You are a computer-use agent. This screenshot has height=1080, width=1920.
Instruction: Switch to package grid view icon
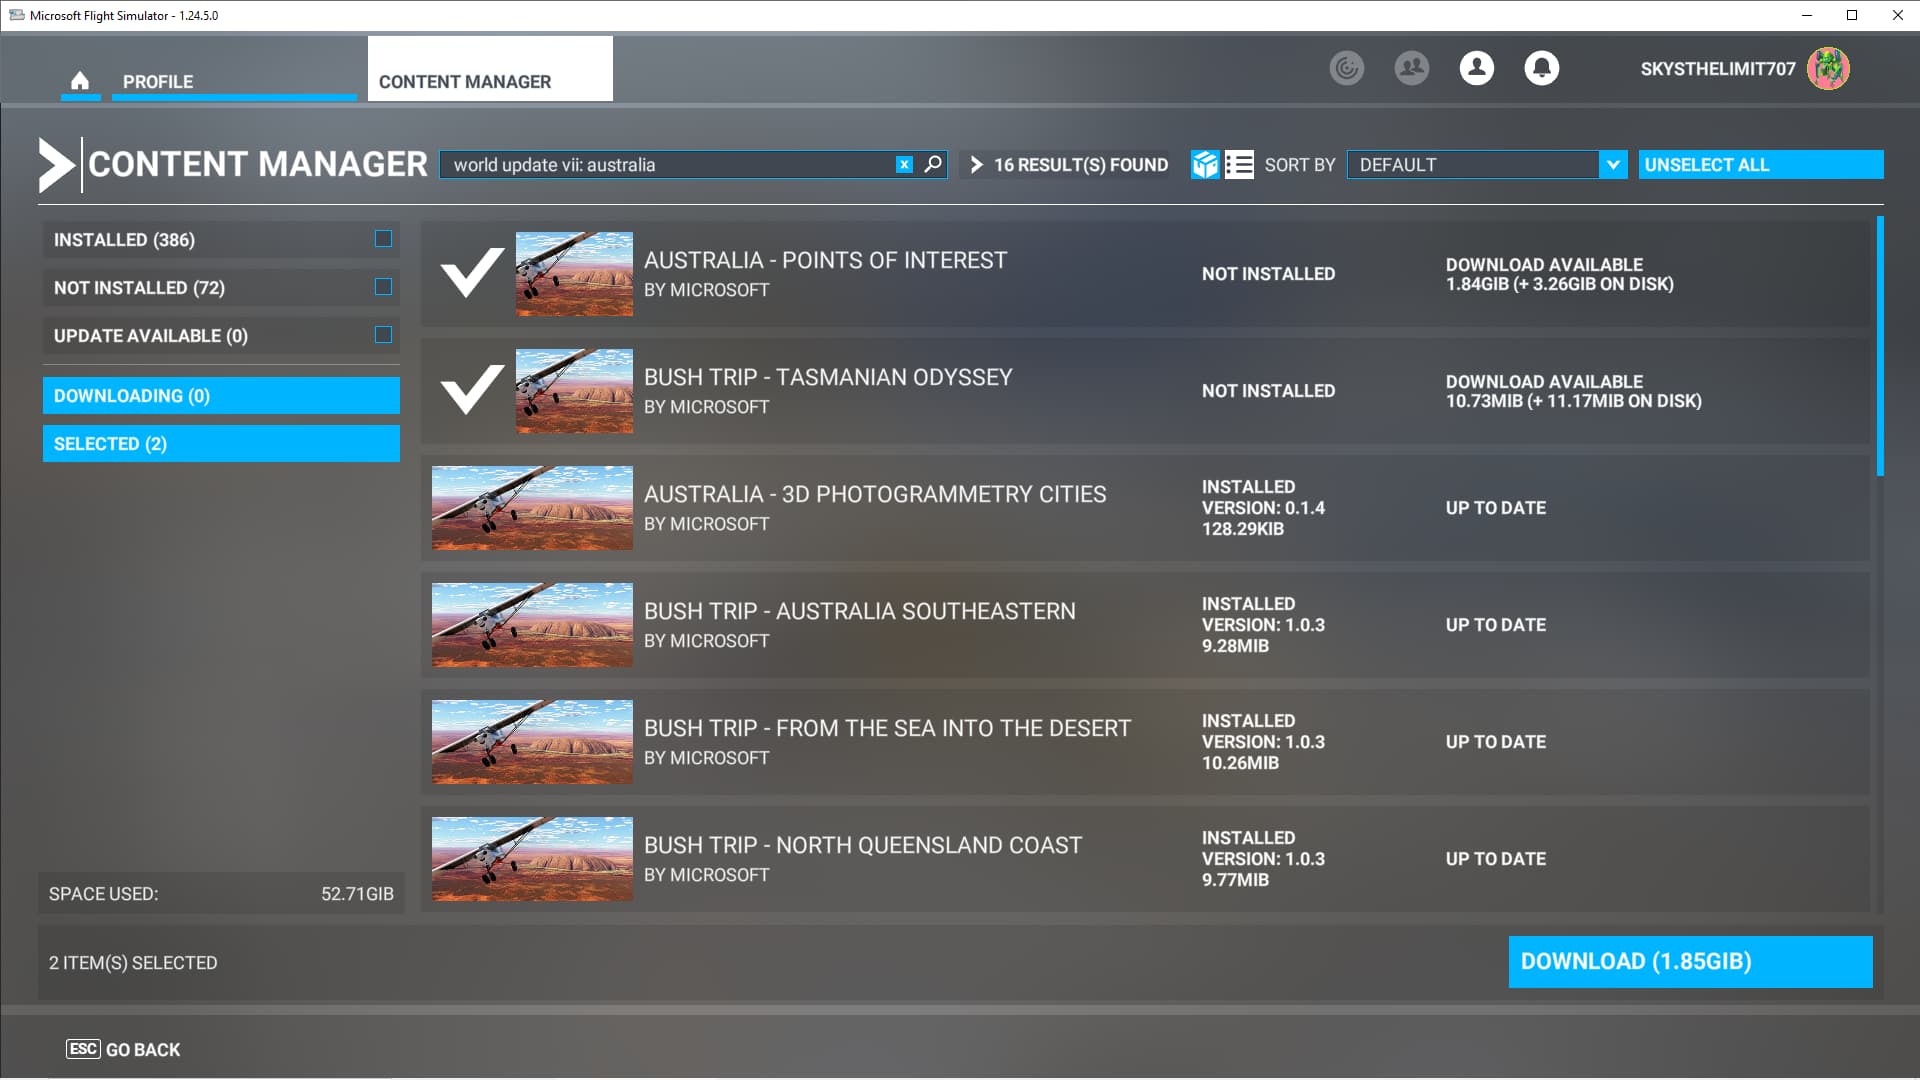[1205, 165]
